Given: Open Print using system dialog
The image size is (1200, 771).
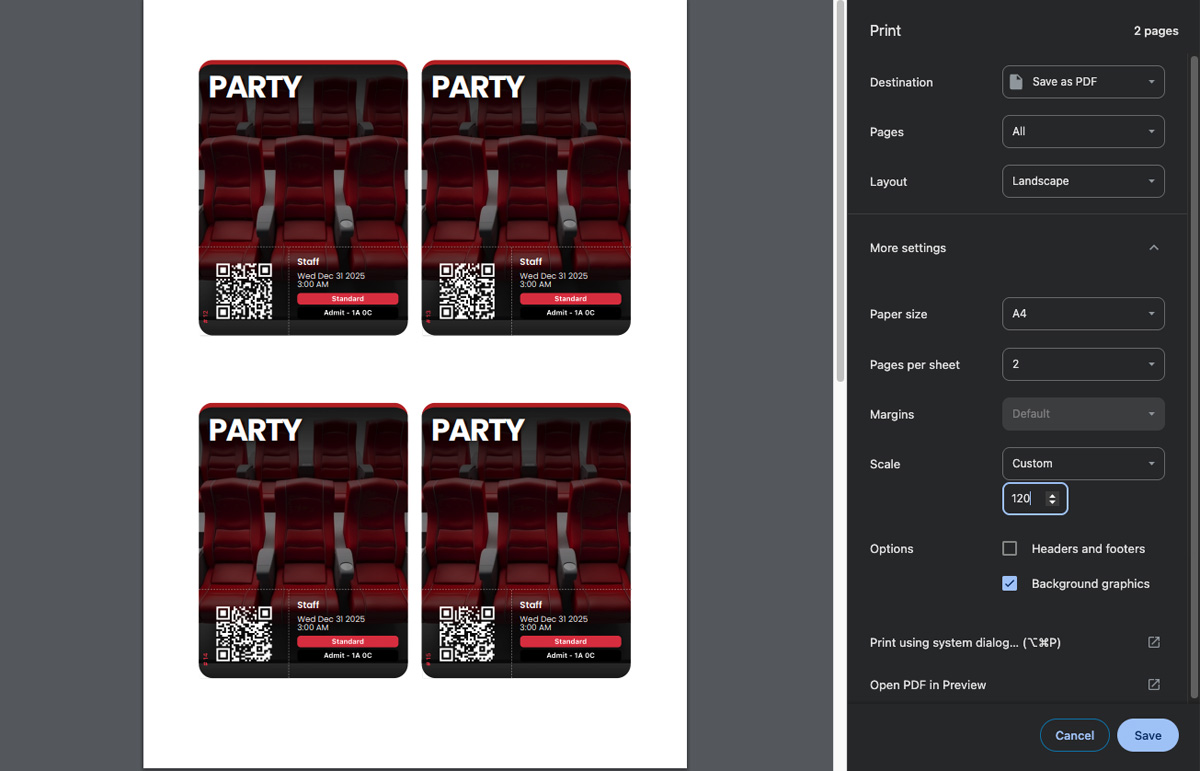Looking at the screenshot, I should click(963, 642).
